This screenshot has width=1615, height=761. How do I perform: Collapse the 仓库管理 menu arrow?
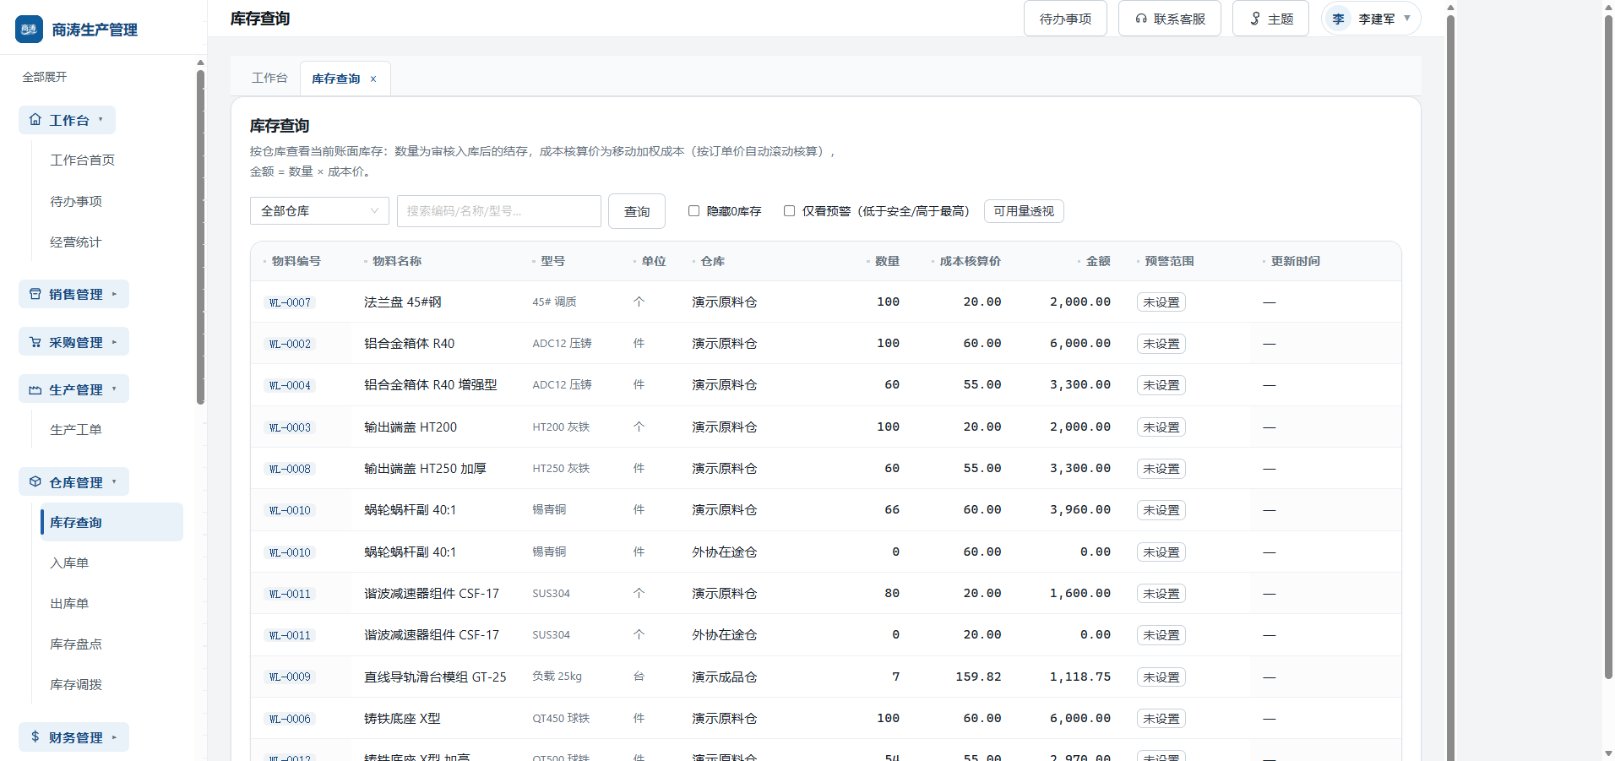[114, 482]
